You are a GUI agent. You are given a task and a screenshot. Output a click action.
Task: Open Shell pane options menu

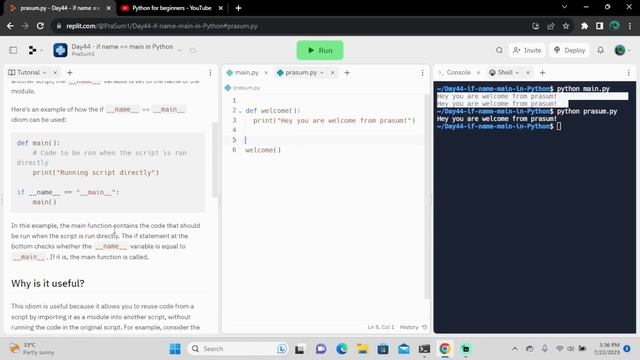pyautogui.click(x=629, y=73)
